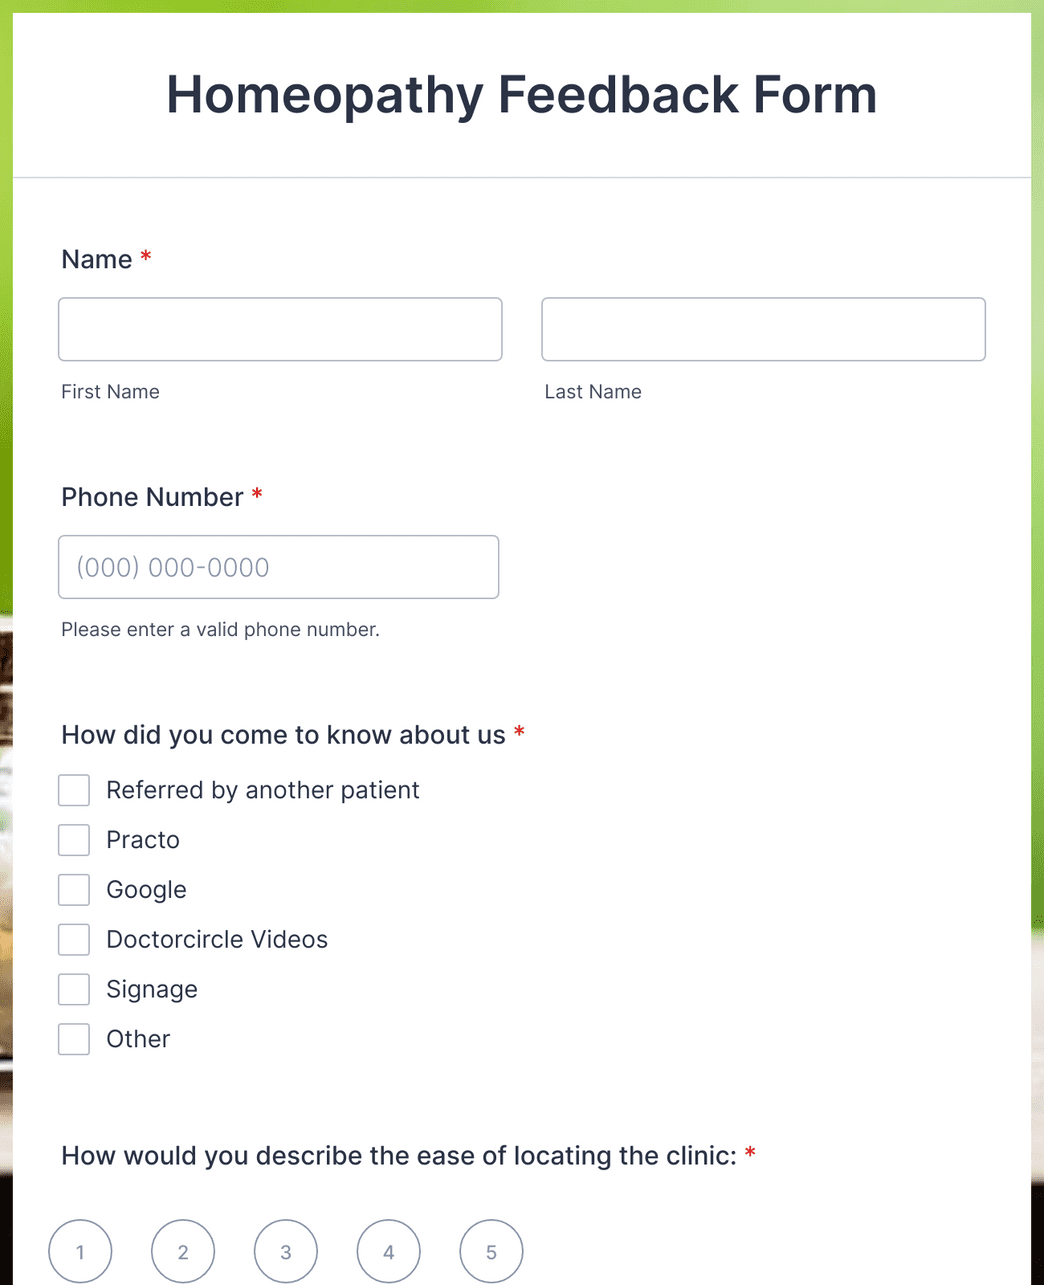Select the Google checkbox
The height and width of the screenshot is (1285, 1044).
74,890
